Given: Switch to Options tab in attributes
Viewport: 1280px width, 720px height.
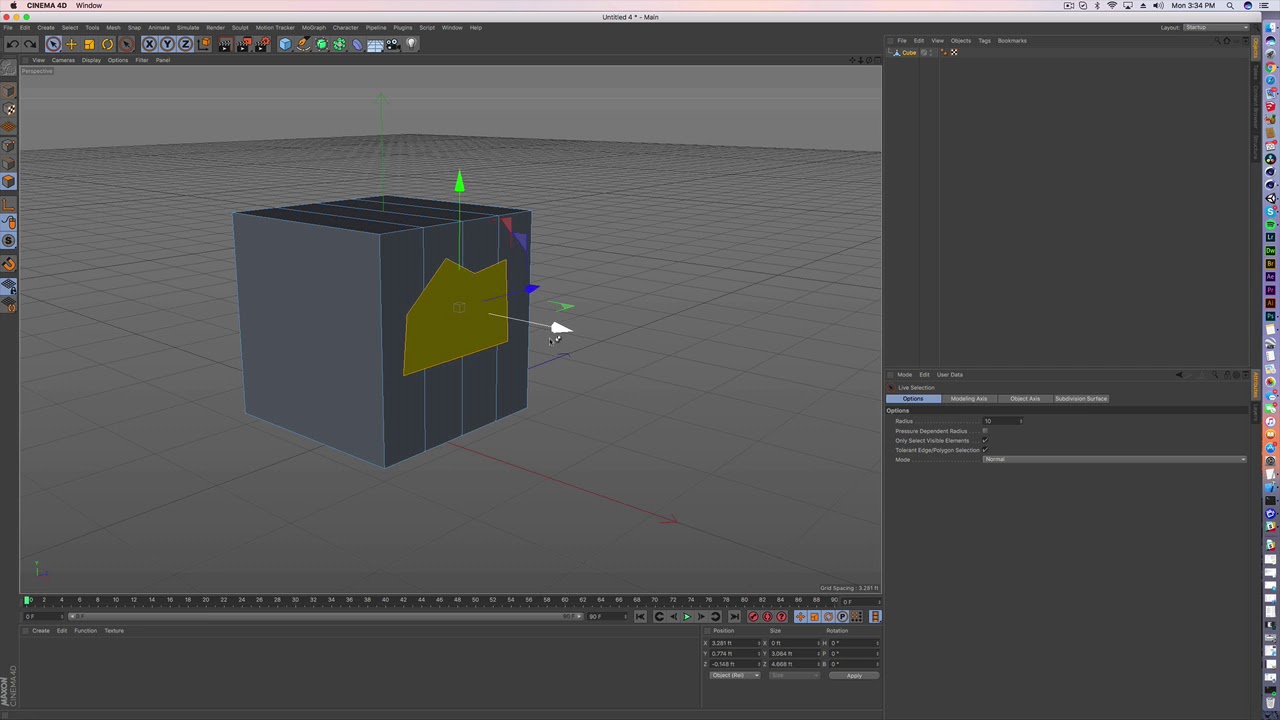Looking at the screenshot, I should 913,399.
